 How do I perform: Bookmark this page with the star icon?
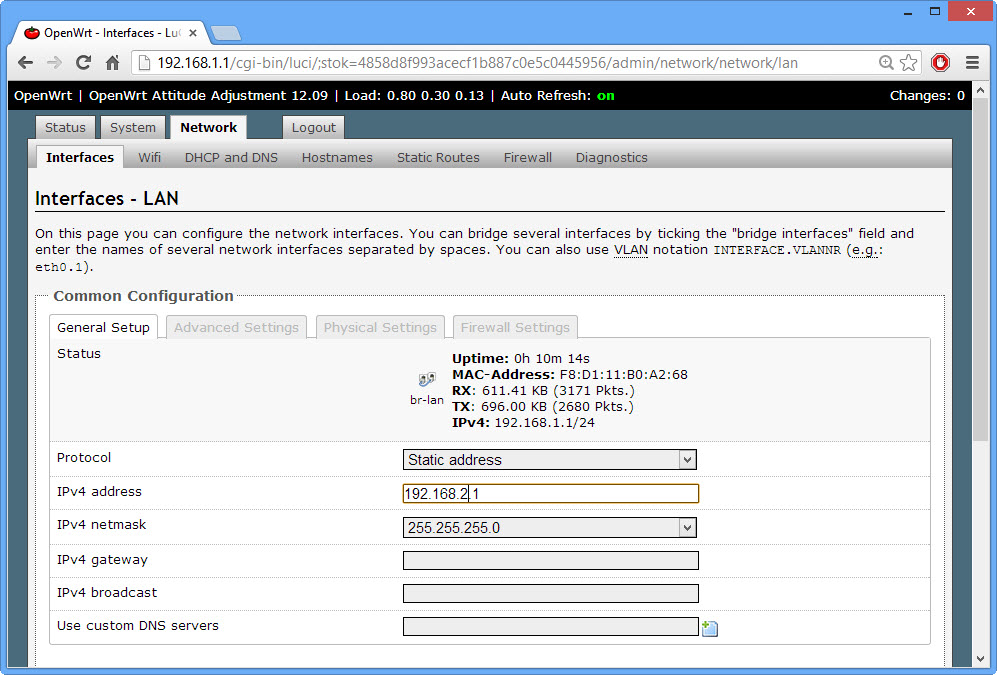click(909, 63)
